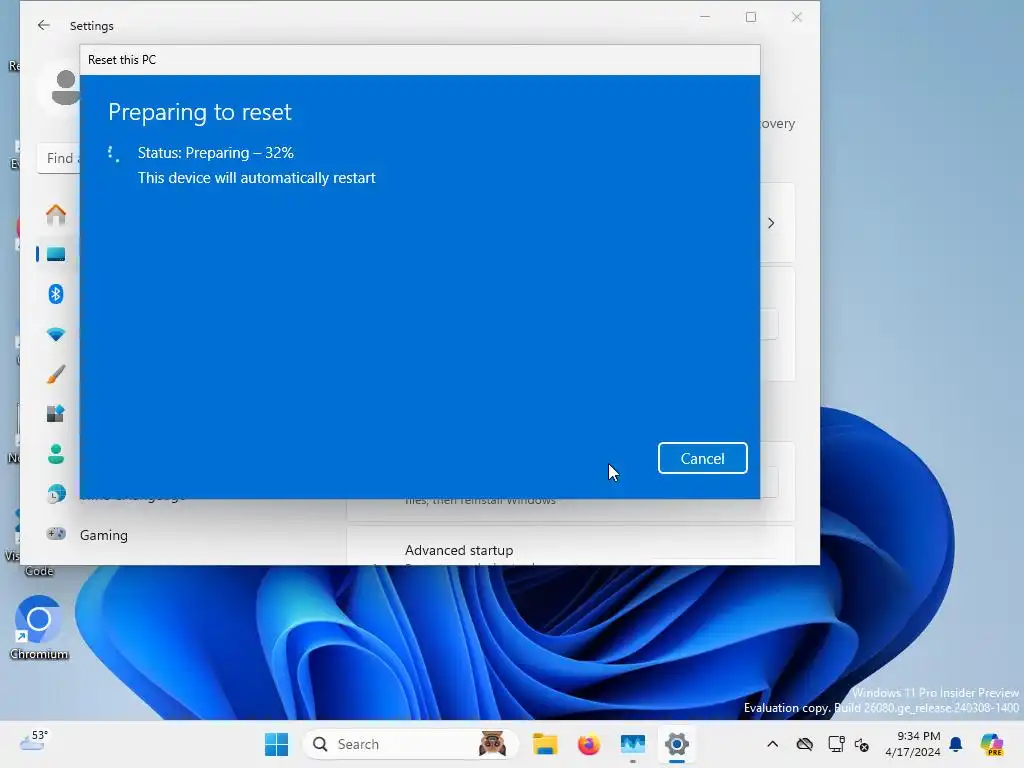
Task: Open Time & language globe icon
Action: pyautogui.click(x=56, y=494)
